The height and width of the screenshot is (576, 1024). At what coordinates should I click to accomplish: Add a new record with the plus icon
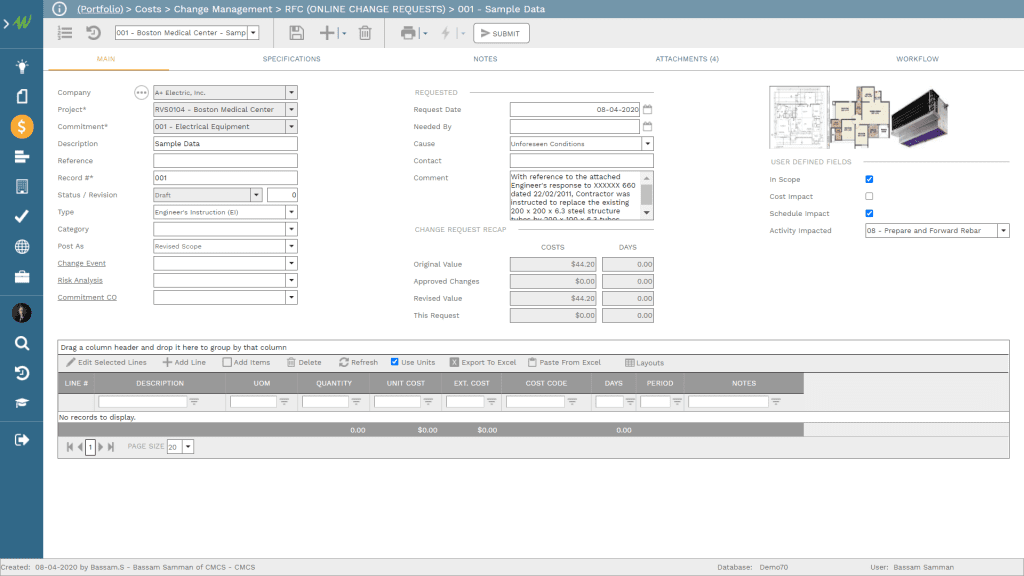(x=328, y=33)
